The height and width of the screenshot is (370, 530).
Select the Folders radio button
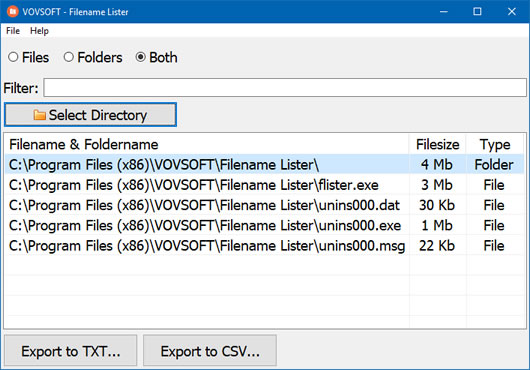point(93,57)
